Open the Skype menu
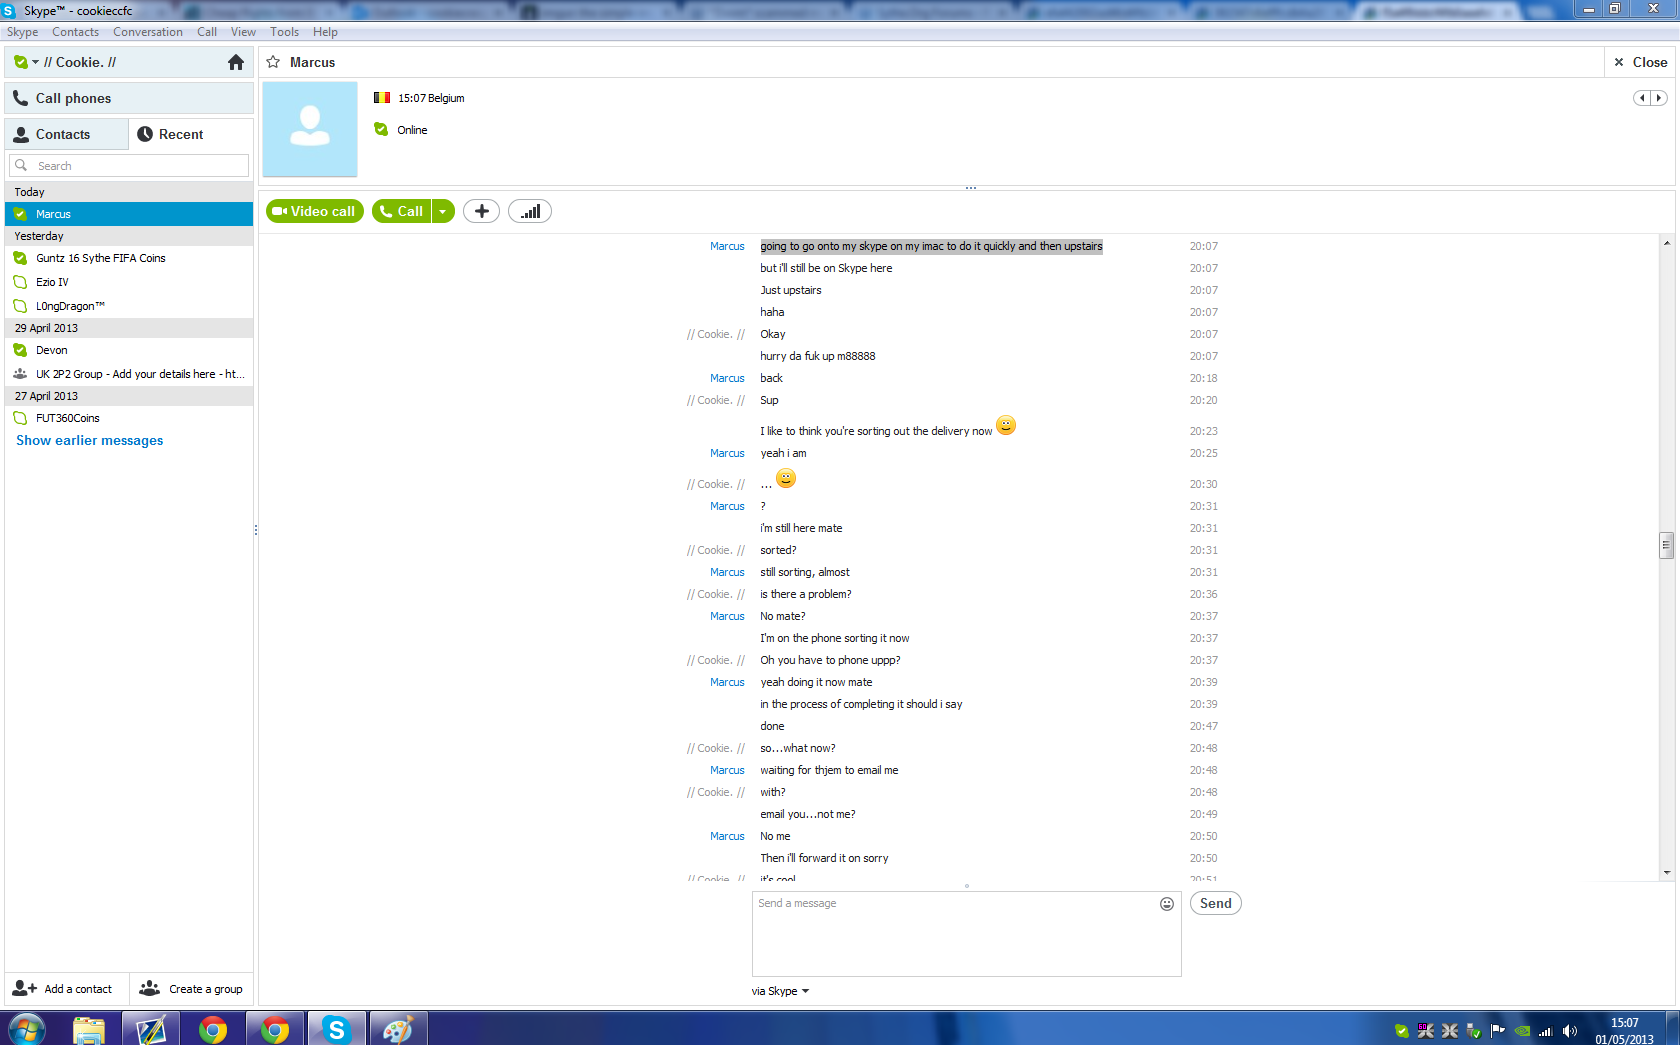This screenshot has height=1045, width=1680. click(x=22, y=32)
